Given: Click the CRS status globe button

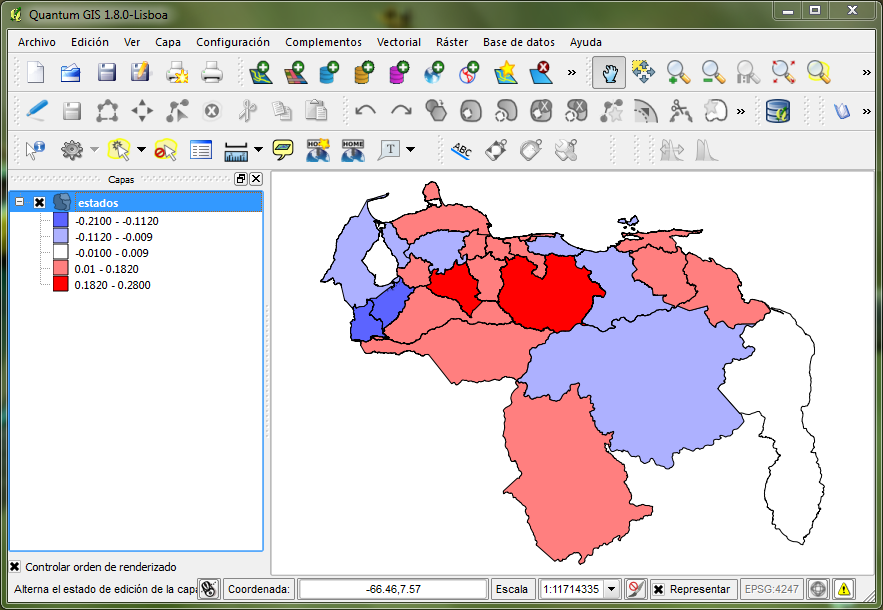Looking at the screenshot, I should tap(818, 590).
